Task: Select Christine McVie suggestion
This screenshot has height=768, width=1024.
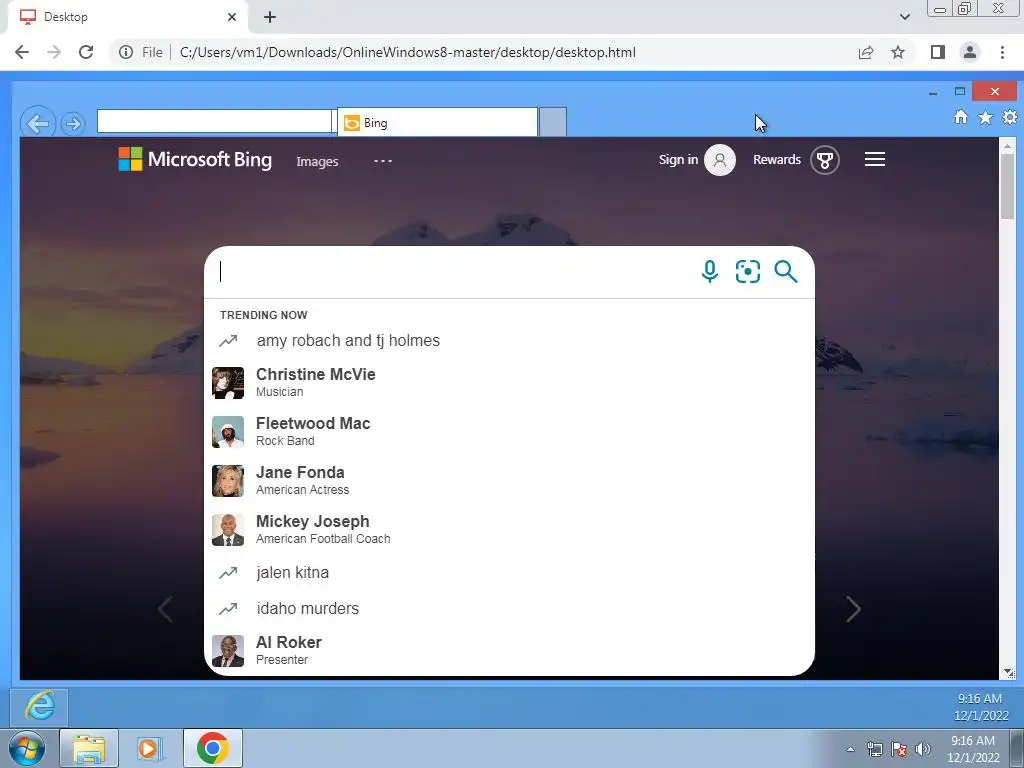Action: click(509, 383)
